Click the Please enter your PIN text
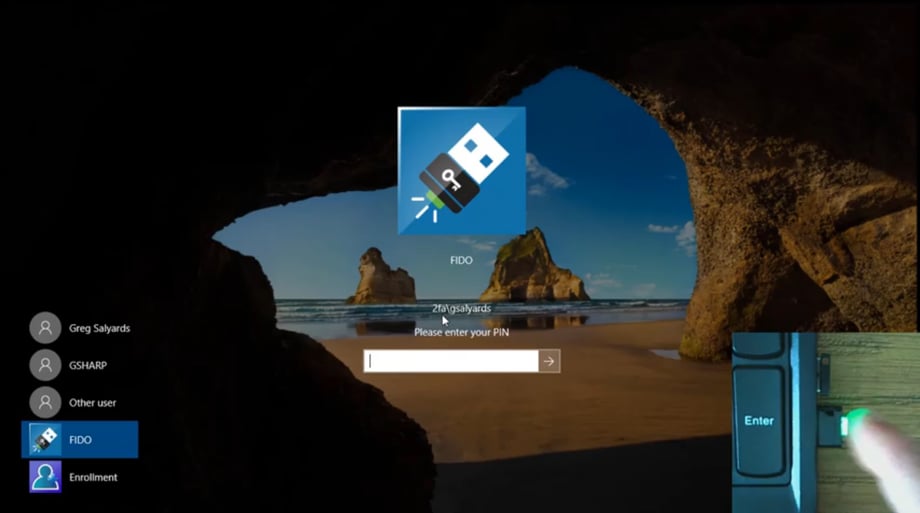The height and width of the screenshot is (513, 920). pos(462,332)
